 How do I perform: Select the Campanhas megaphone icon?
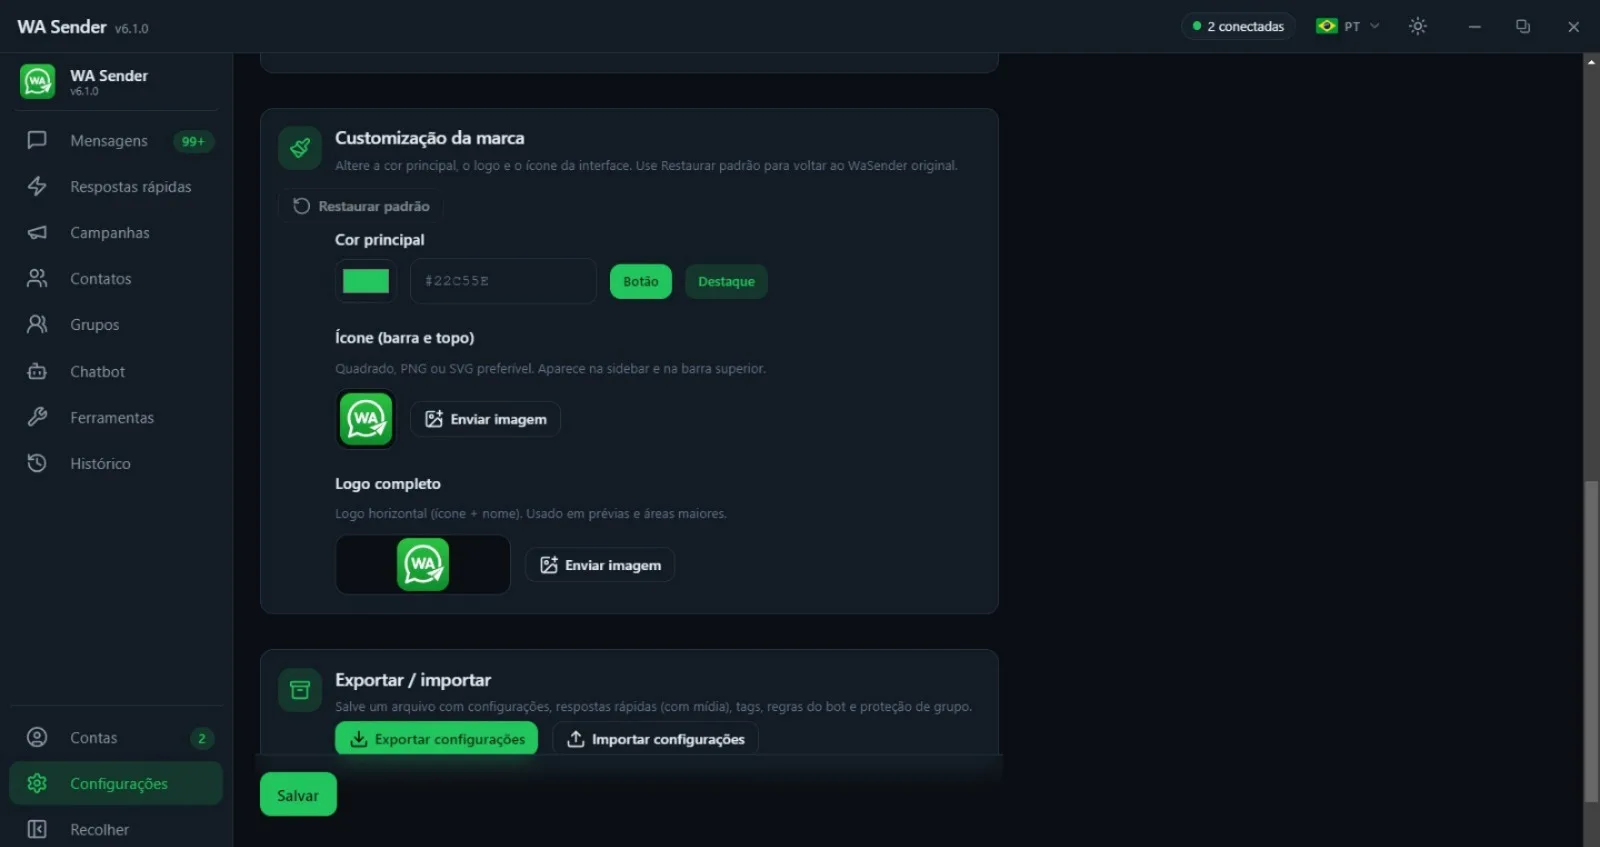(37, 232)
